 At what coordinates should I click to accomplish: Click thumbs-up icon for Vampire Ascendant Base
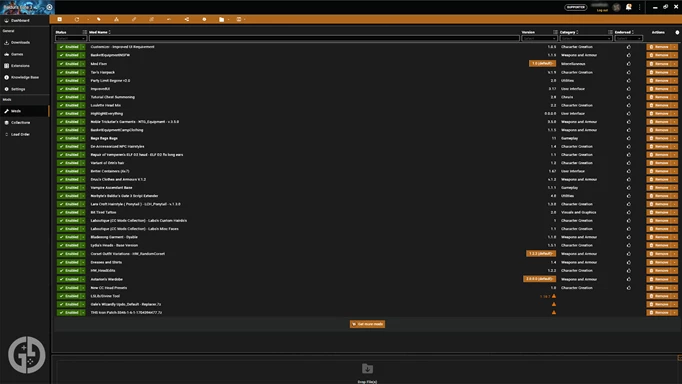629,187
